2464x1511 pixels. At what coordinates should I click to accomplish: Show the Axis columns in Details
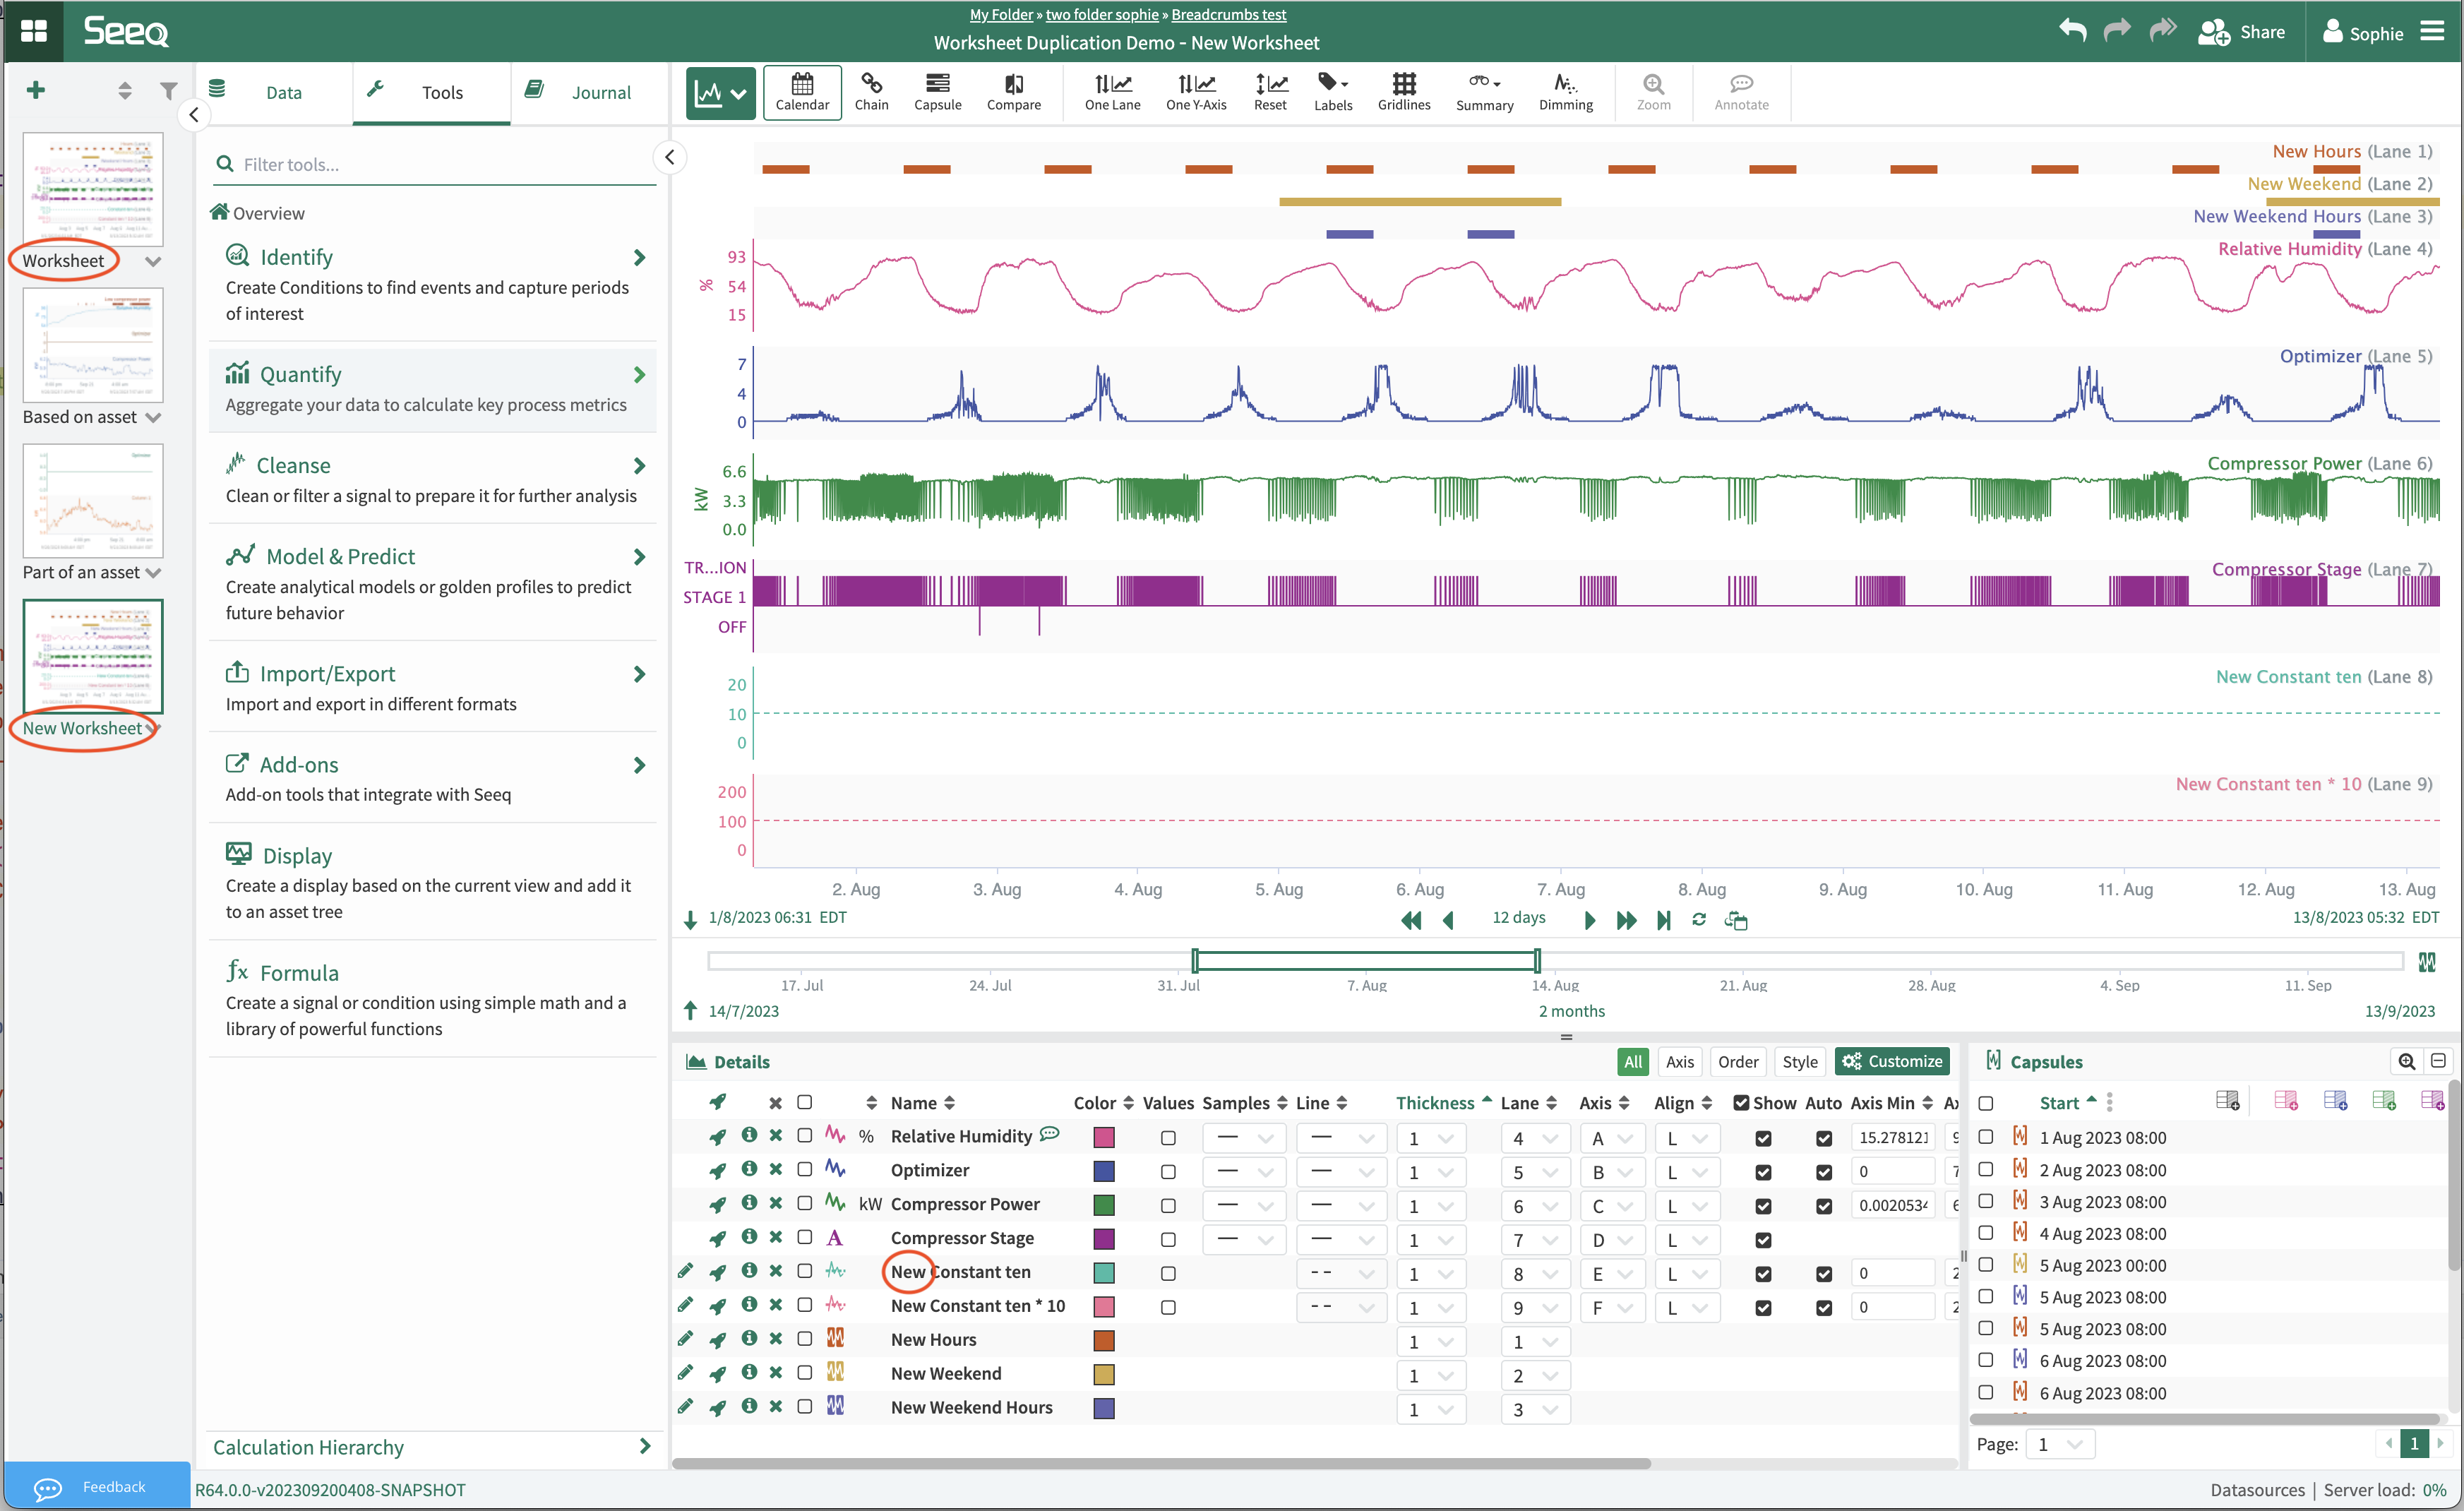1679,1061
